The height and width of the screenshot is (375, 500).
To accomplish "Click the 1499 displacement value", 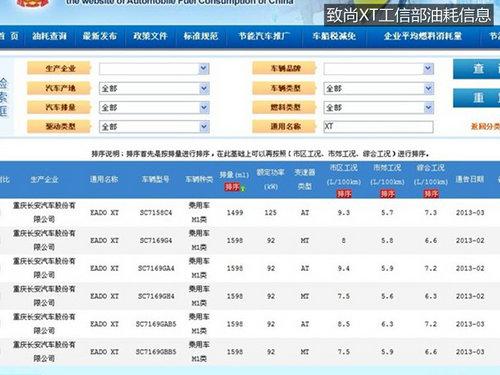I will [x=235, y=213].
